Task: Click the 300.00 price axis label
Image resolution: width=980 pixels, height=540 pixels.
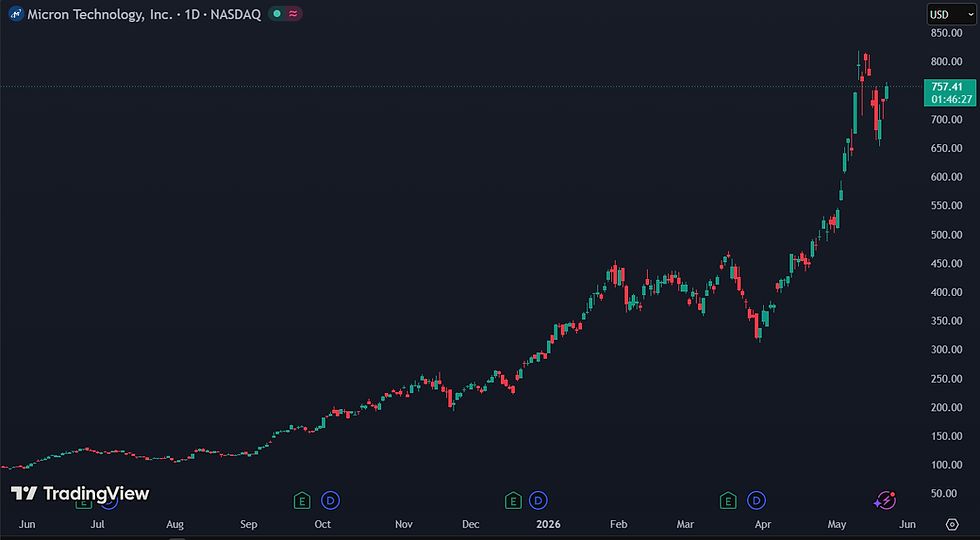Action: pyautogui.click(x=946, y=349)
